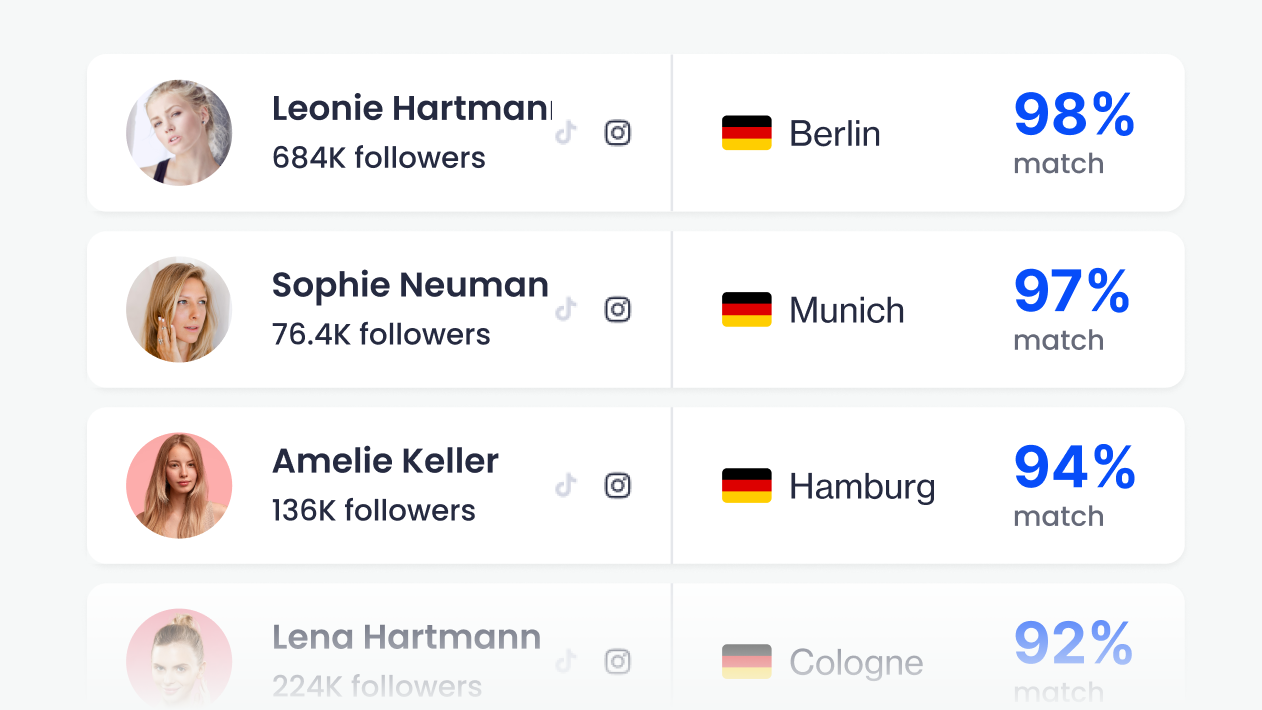
Task: Click the German flag beside Hamburg
Action: (x=747, y=486)
